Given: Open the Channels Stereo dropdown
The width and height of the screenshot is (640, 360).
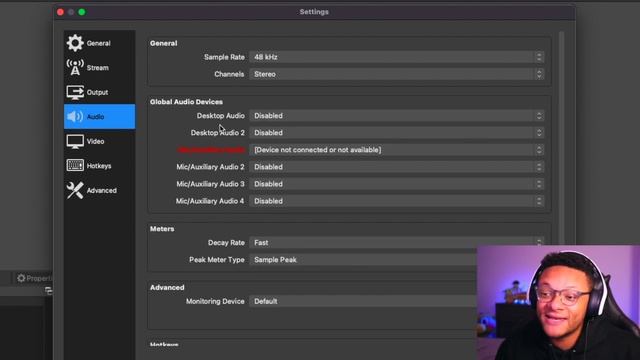Looking at the screenshot, I should [x=396, y=74].
